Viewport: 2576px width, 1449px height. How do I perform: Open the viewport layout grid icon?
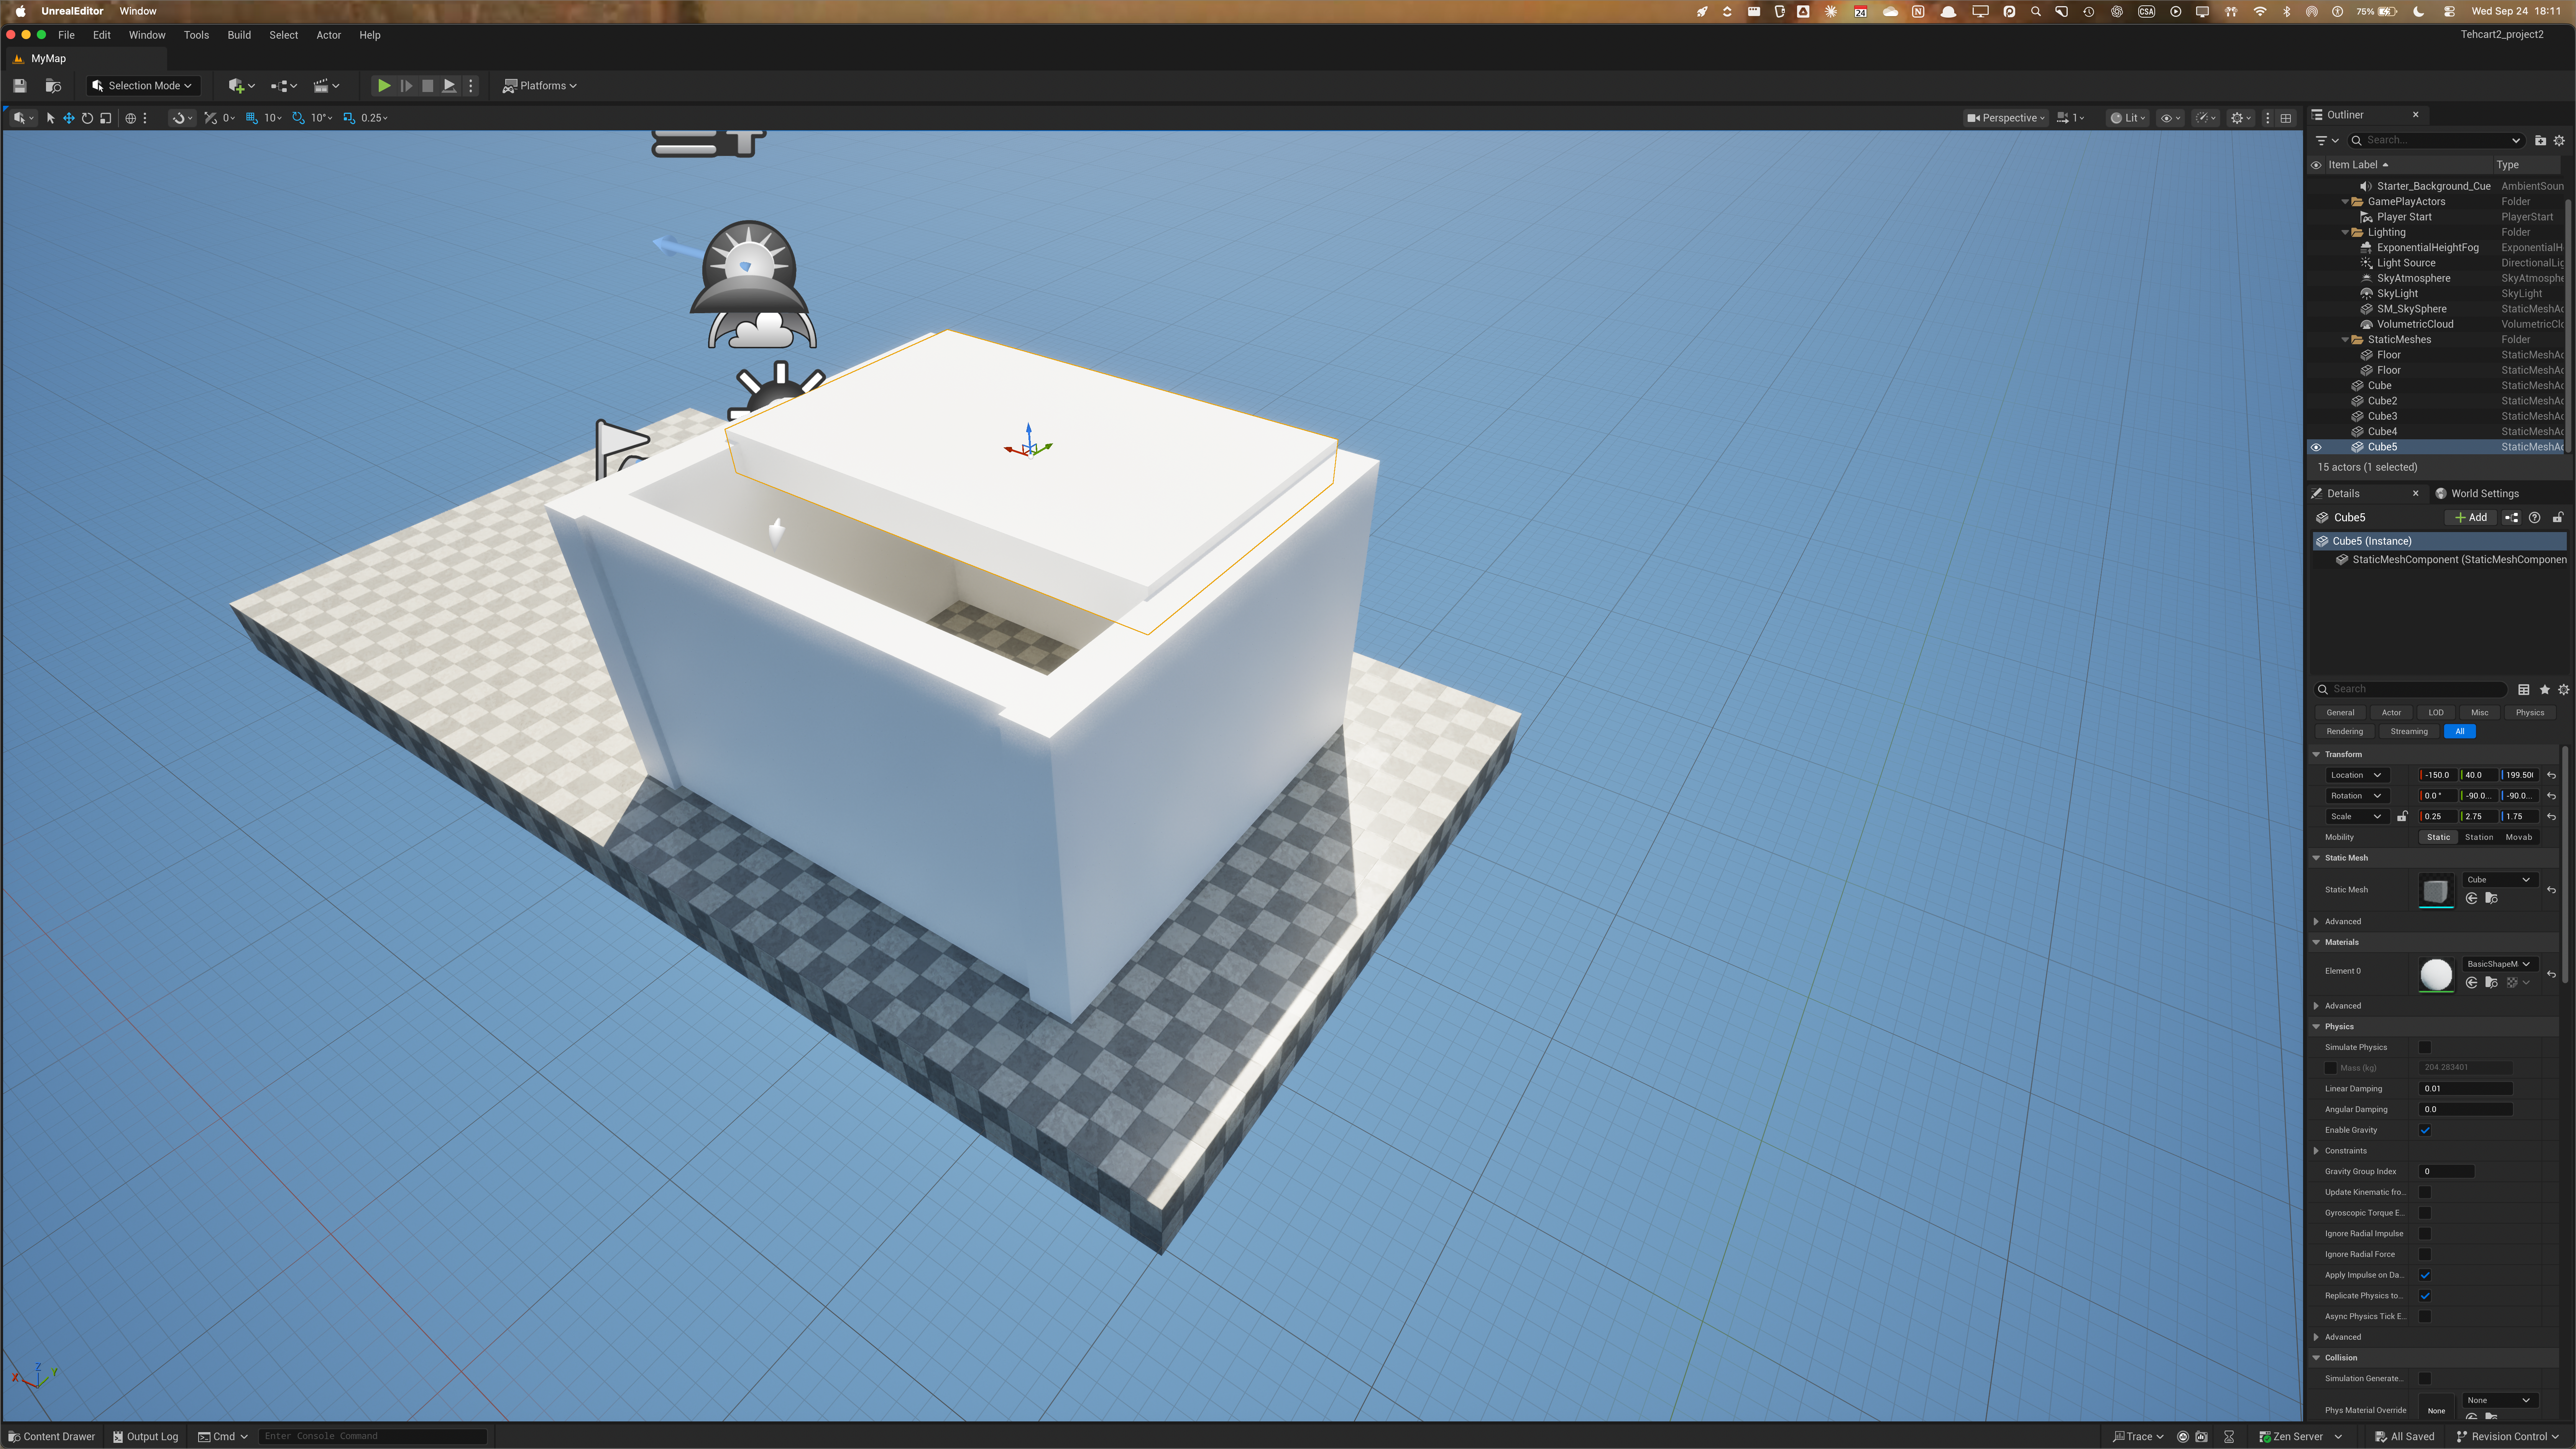point(2286,118)
